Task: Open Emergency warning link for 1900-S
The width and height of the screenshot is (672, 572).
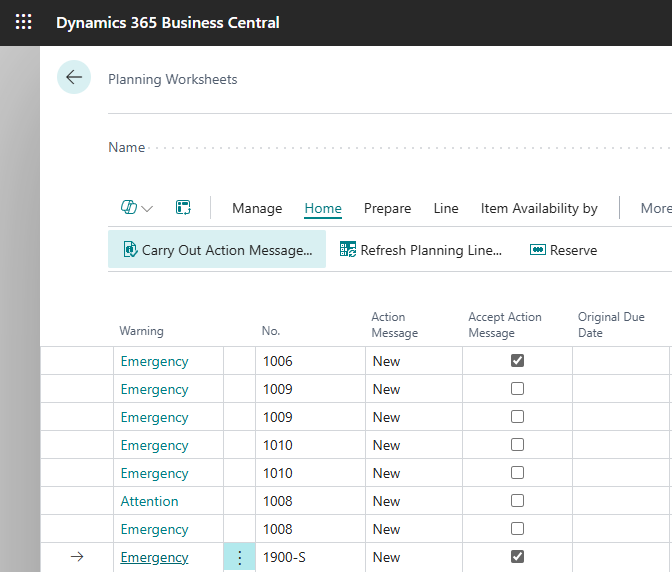Action: [x=154, y=557]
